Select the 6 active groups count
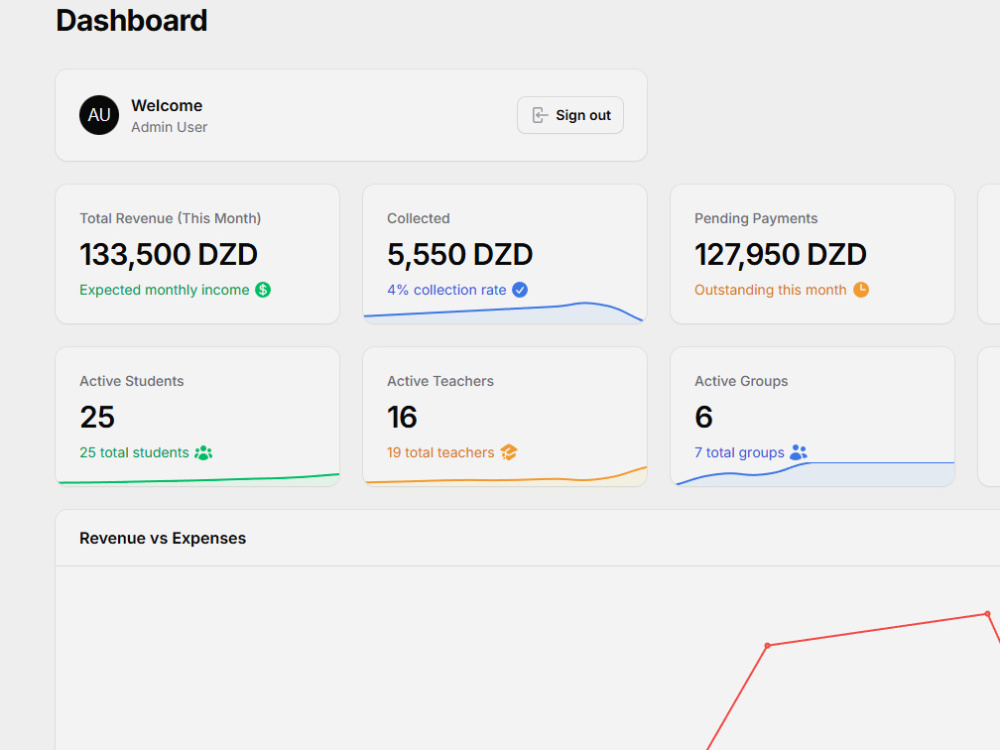The image size is (1000, 750). [703, 417]
